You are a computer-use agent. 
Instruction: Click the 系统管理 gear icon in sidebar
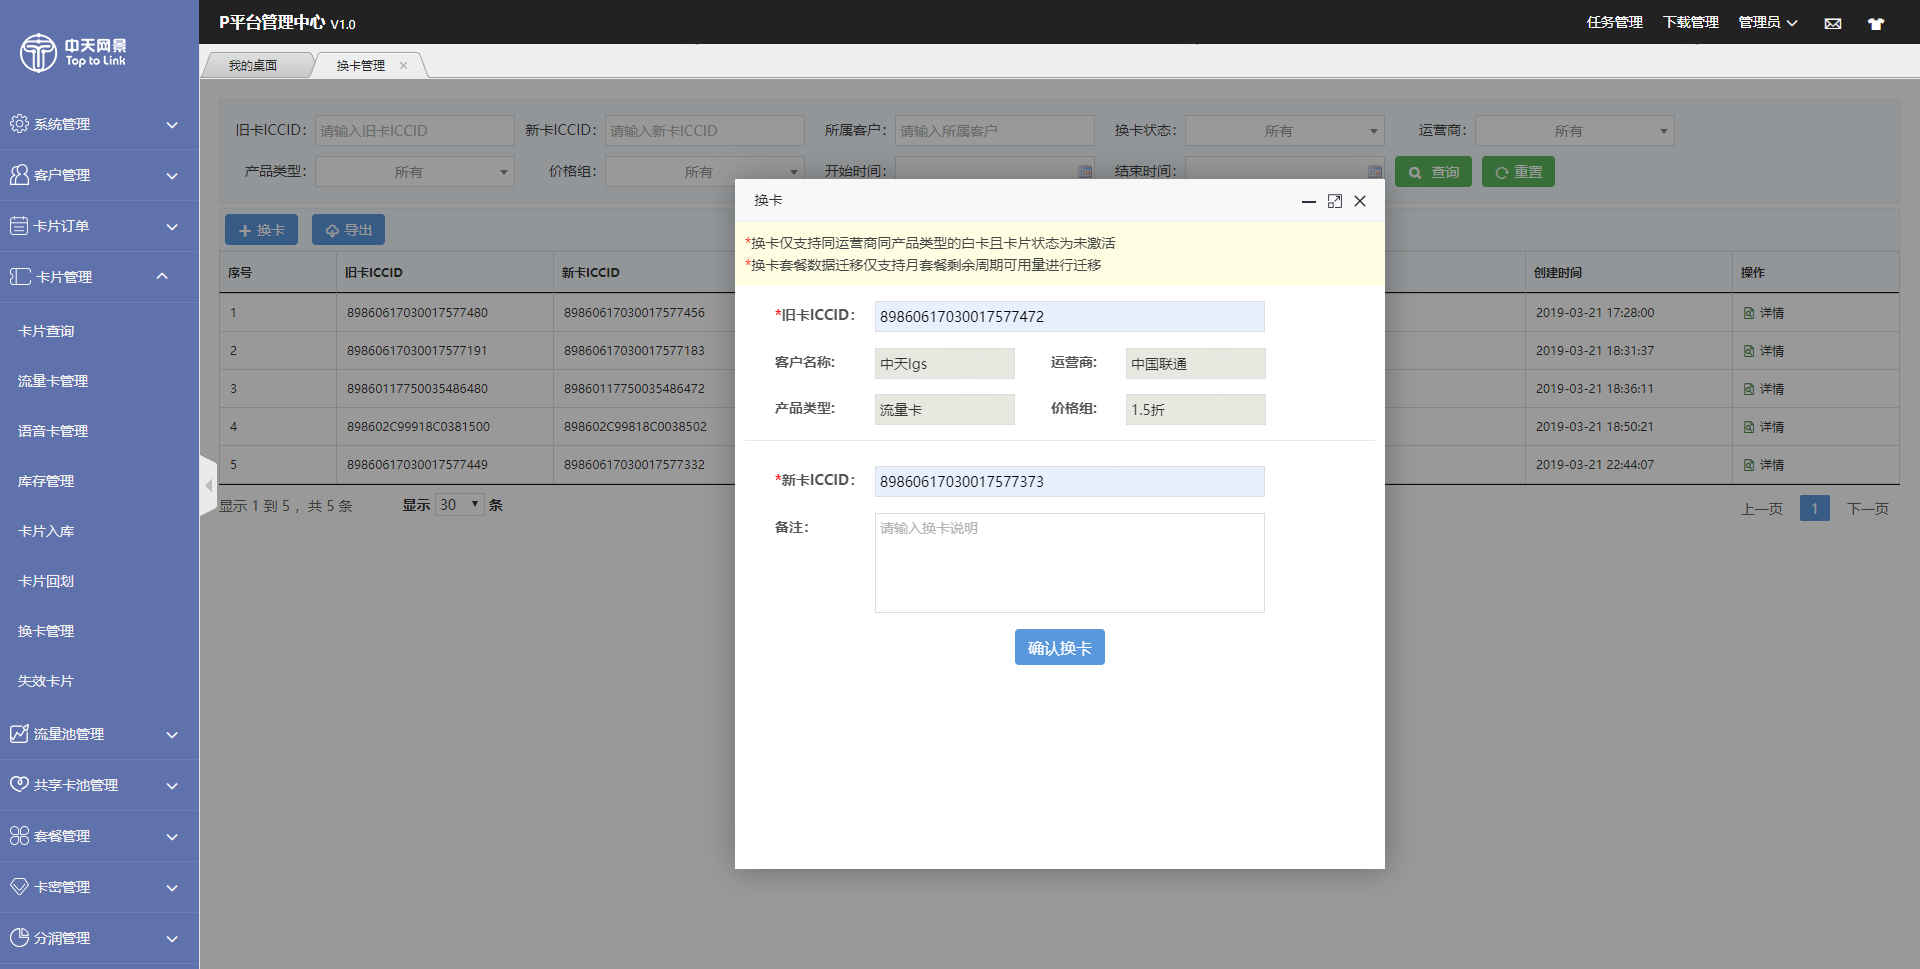point(19,124)
